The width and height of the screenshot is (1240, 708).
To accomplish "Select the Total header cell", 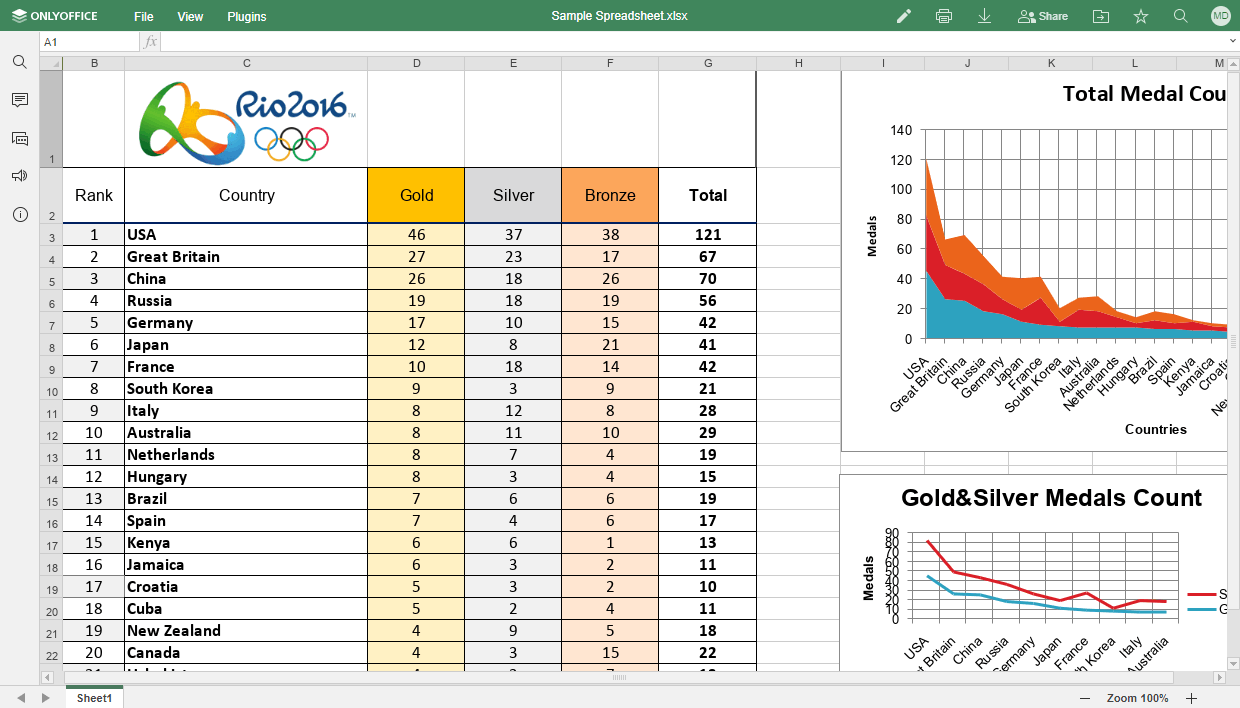I will 708,195.
